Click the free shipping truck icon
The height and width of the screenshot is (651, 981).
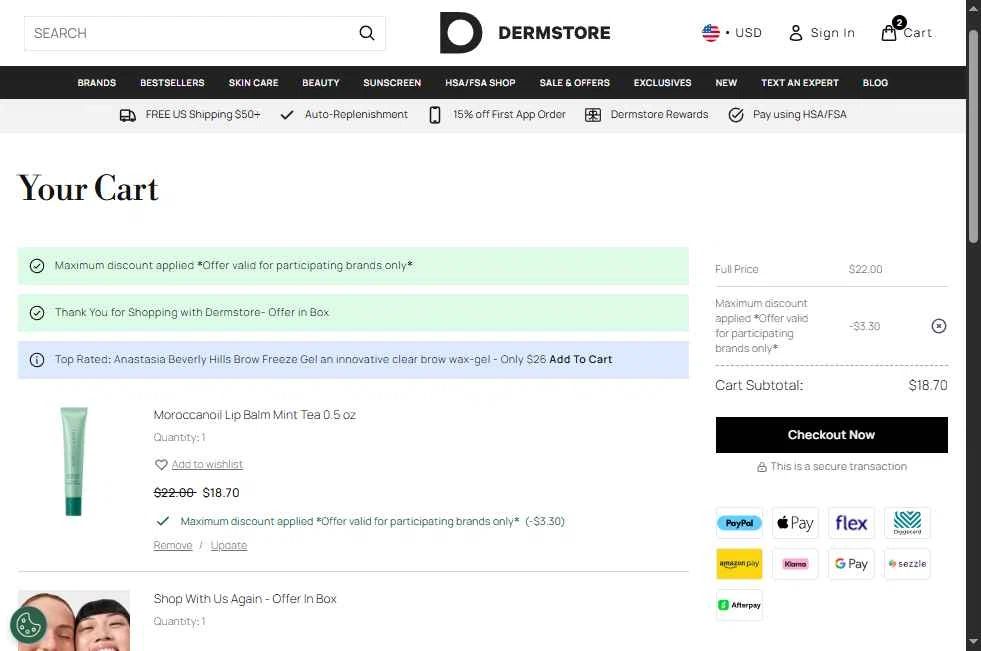(128, 115)
